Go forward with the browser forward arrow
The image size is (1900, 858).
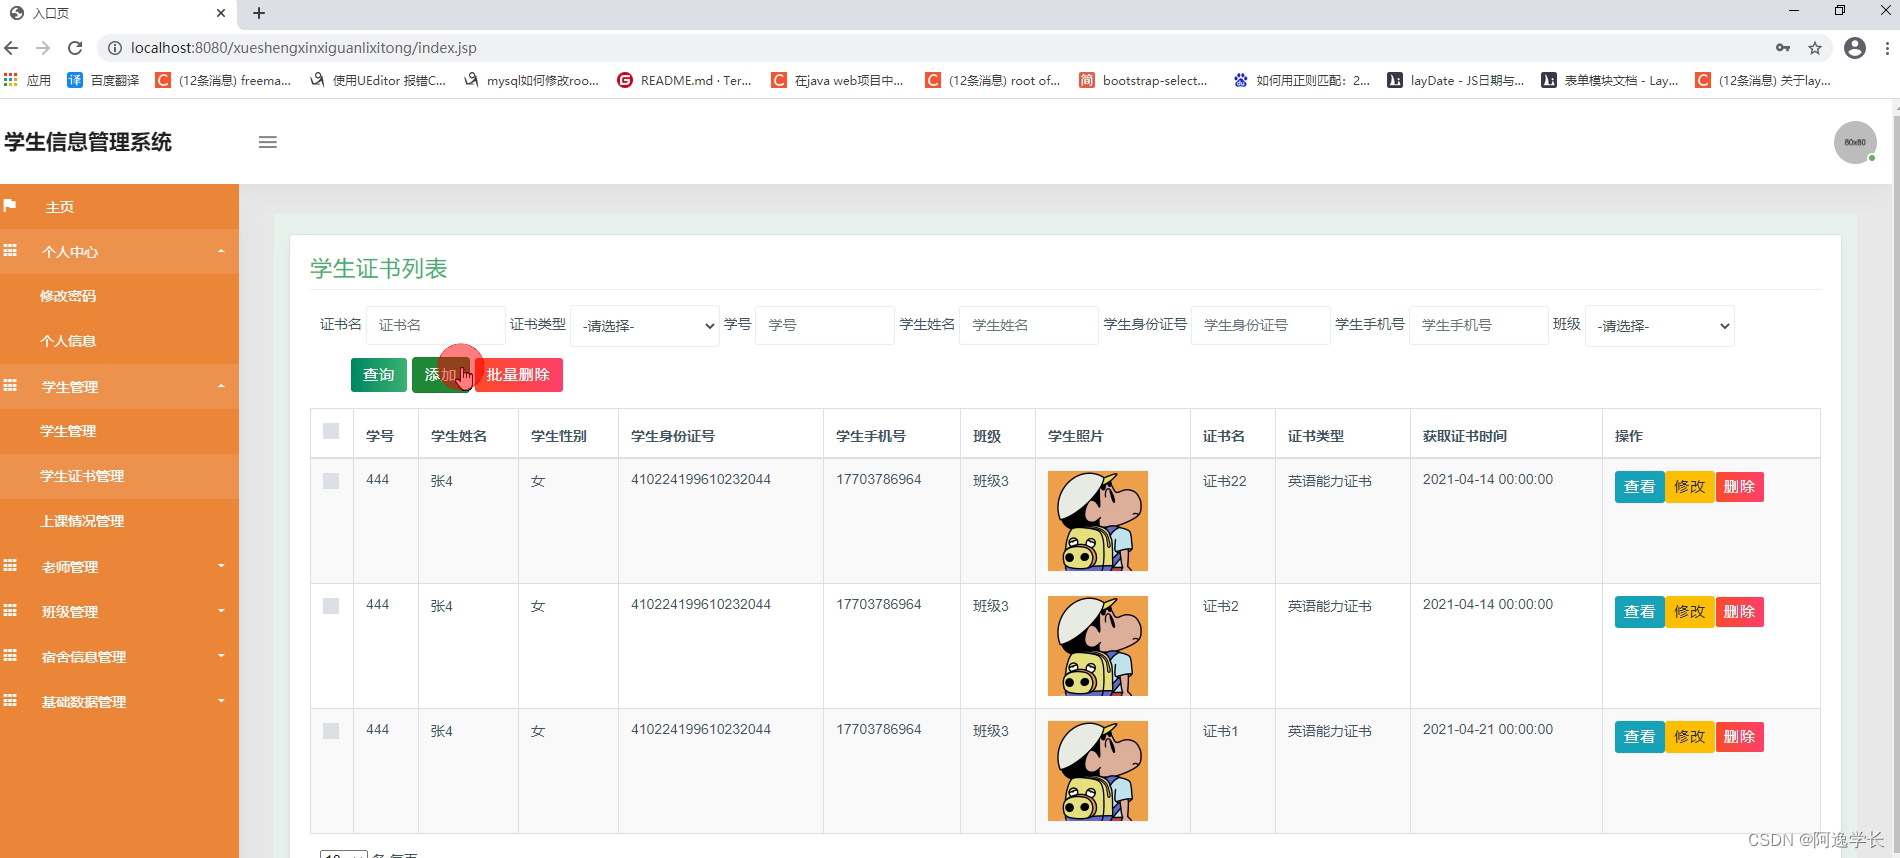click(43, 48)
